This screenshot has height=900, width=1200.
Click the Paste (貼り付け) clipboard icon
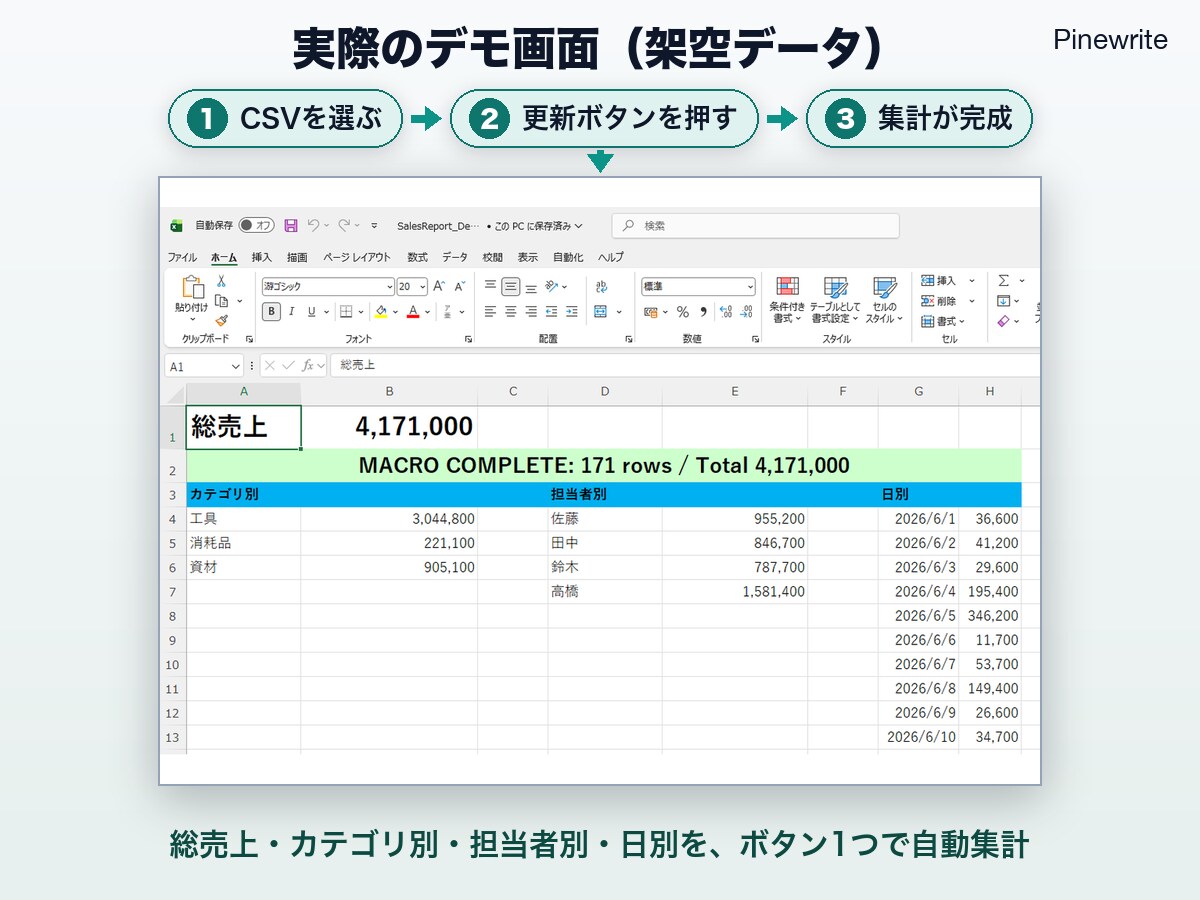(x=192, y=288)
